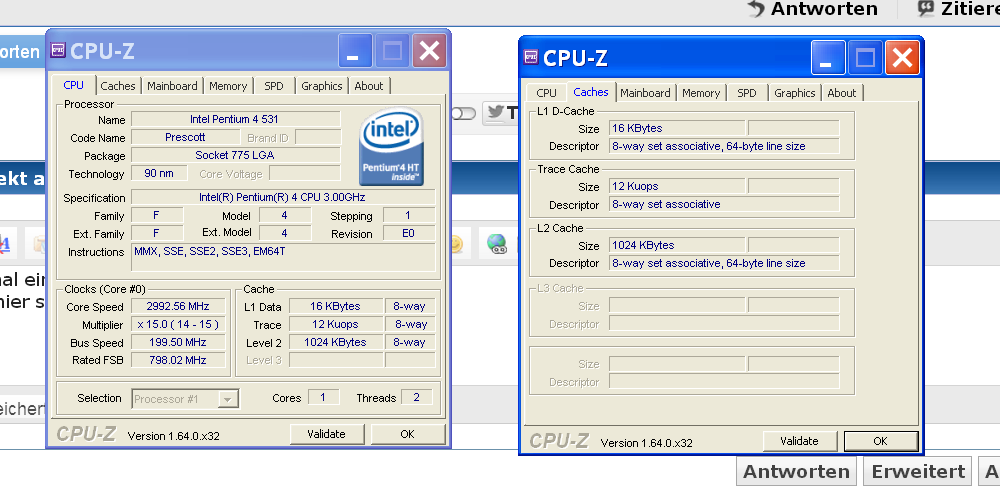Click the Twitter share icon behind the windows

[496, 113]
